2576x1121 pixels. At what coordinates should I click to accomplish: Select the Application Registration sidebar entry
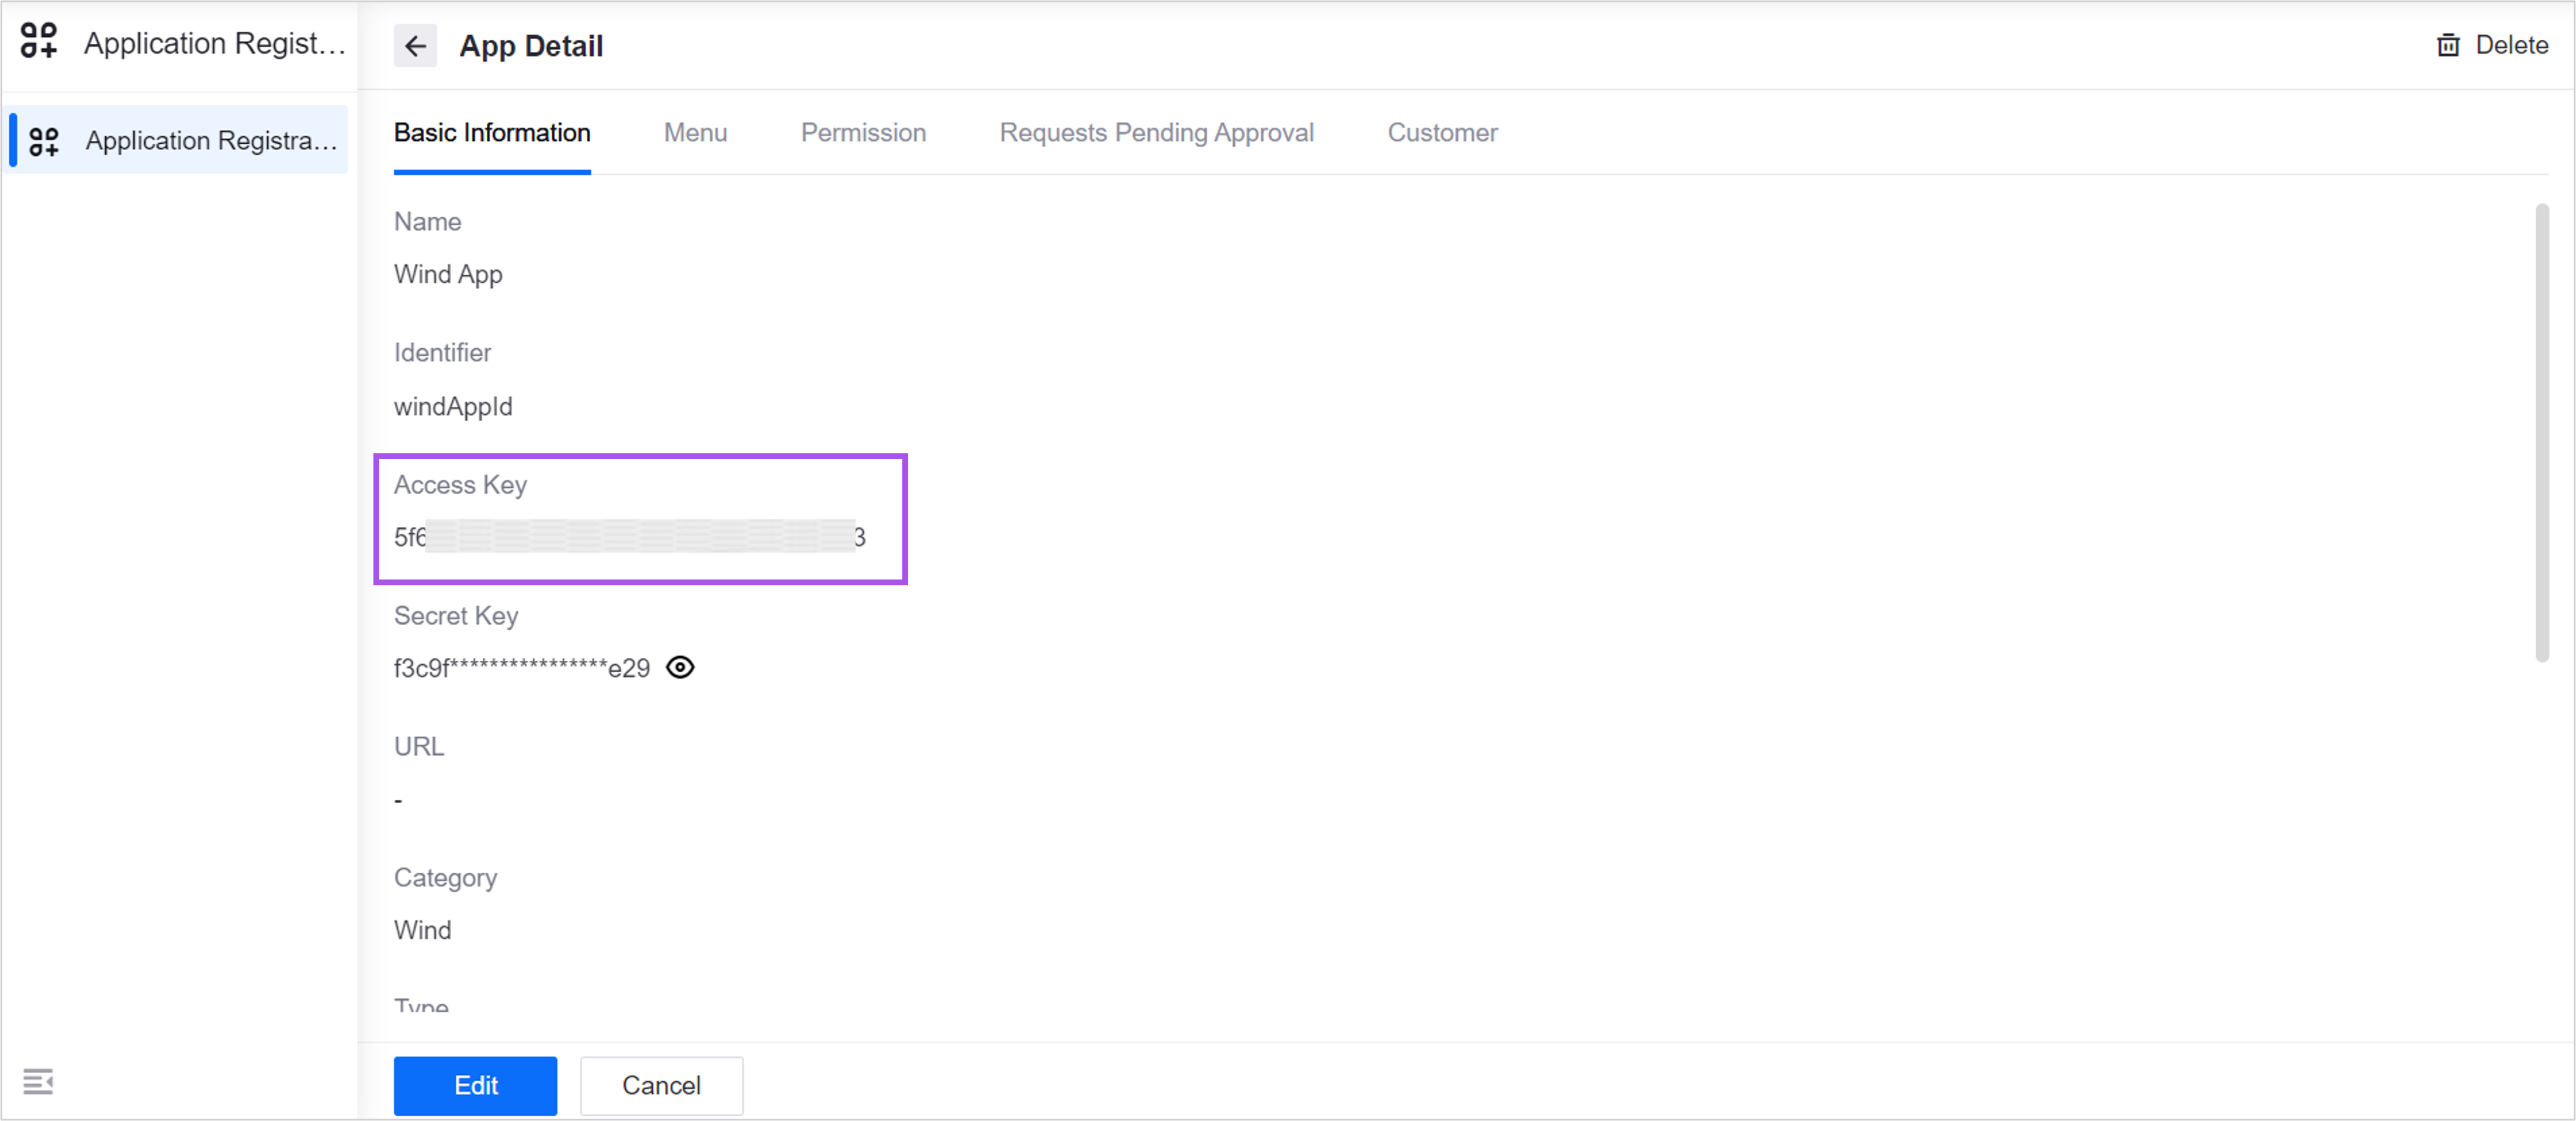tap(211, 141)
